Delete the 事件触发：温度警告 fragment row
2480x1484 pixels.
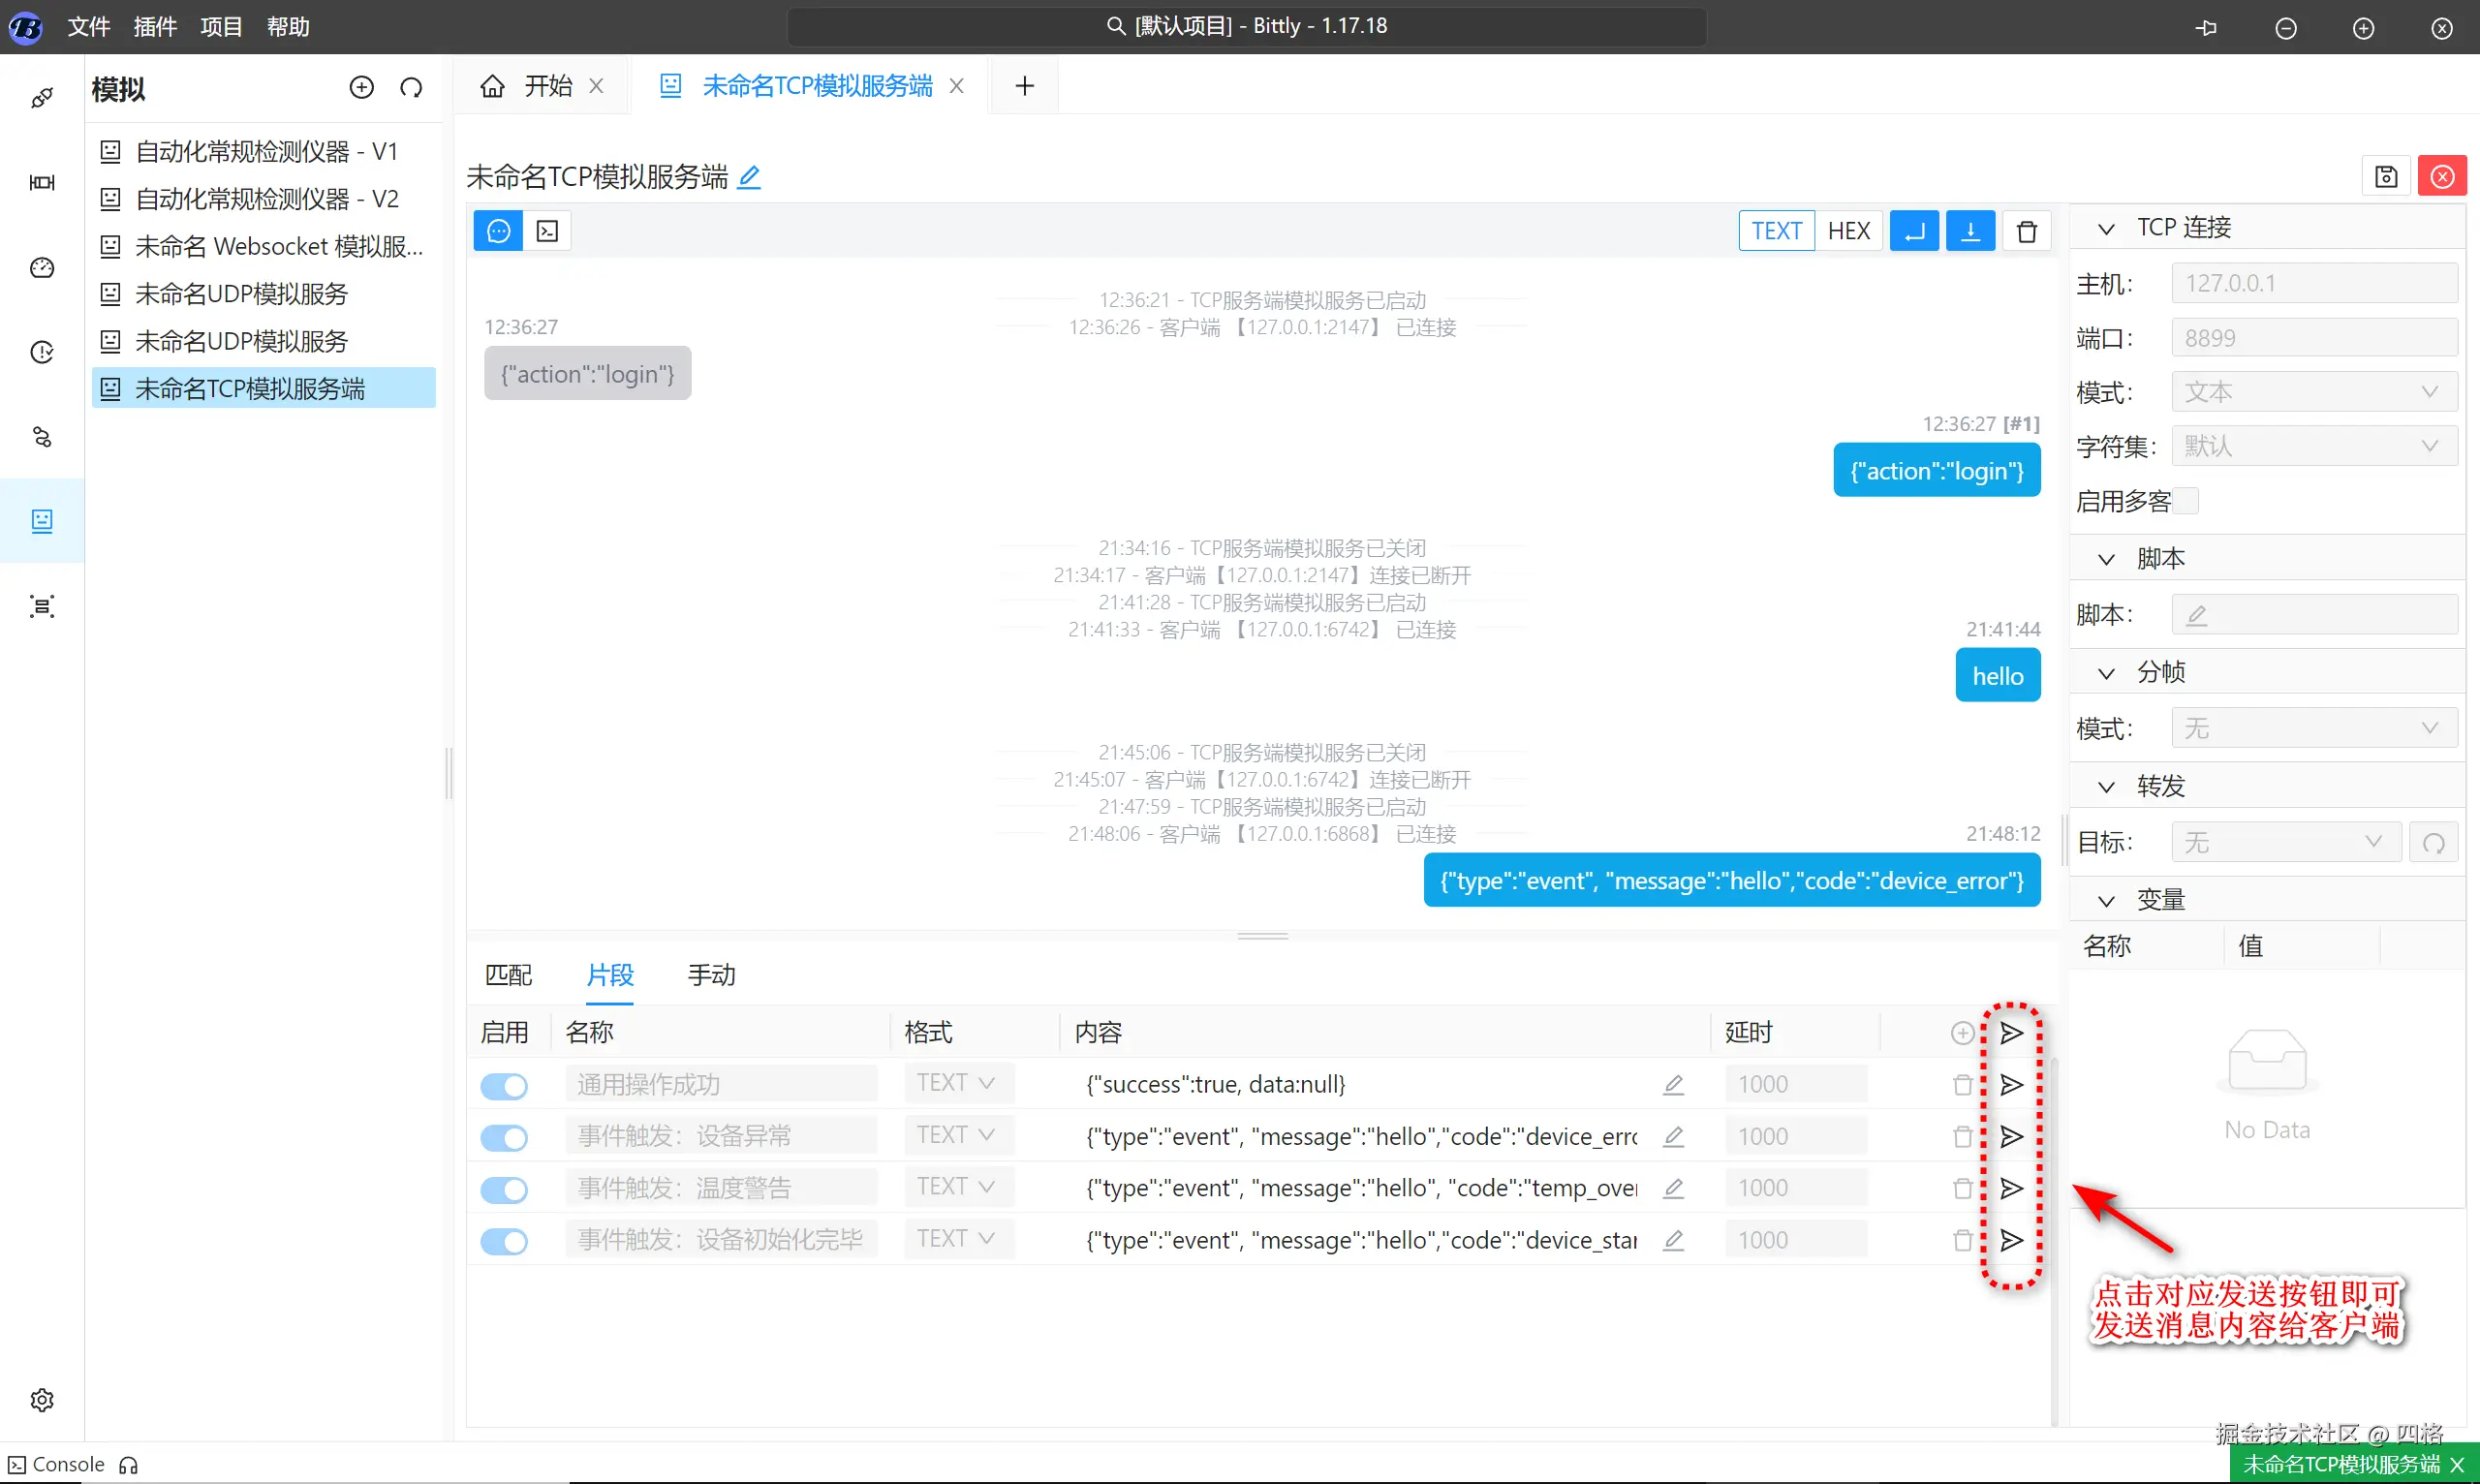pyautogui.click(x=1962, y=1188)
